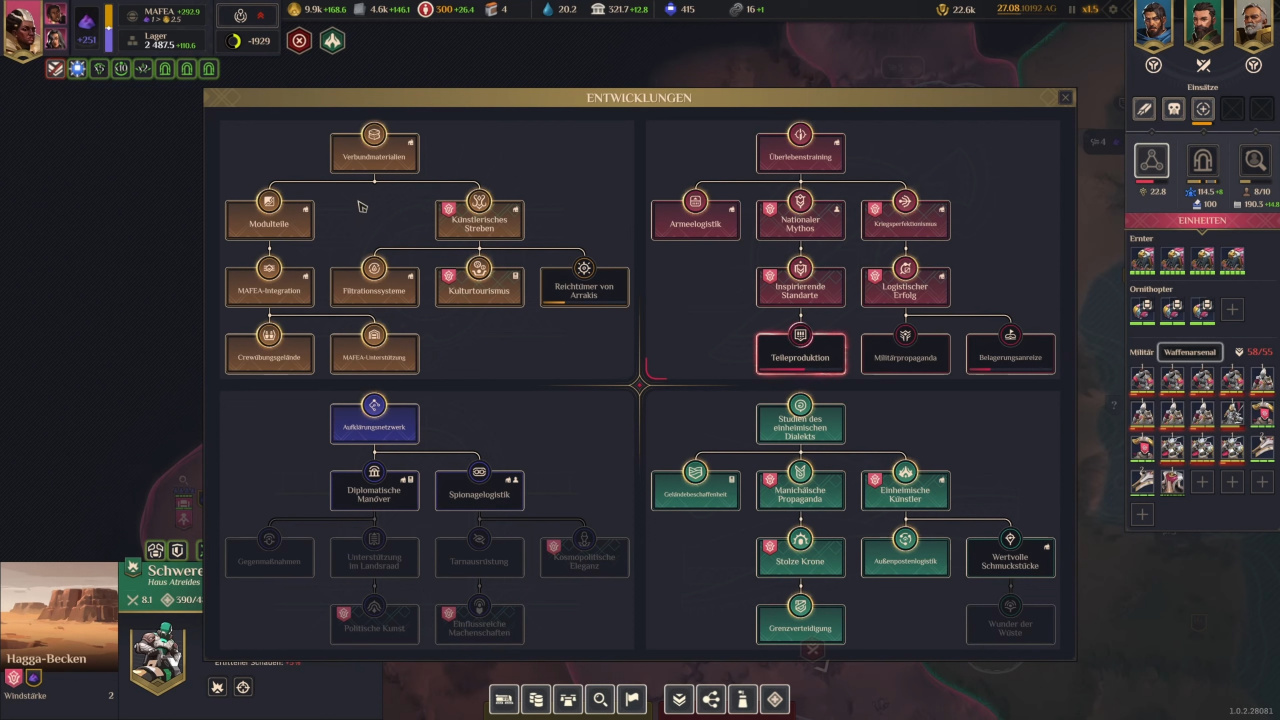Click the Aufklärungsnetzwerk development
Viewport: 1280px width, 720px height.
point(374,423)
